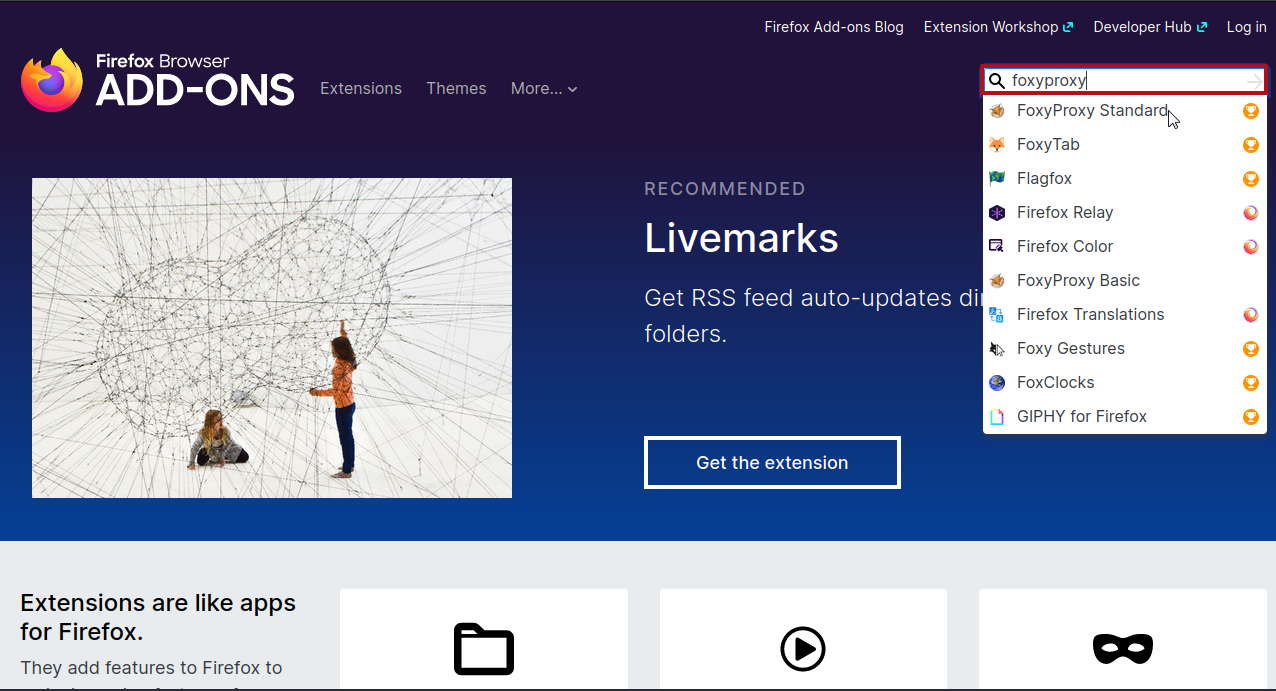Click the trophy badge beside GIPHY for Firefox
The height and width of the screenshot is (691, 1276).
[x=1250, y=417]
